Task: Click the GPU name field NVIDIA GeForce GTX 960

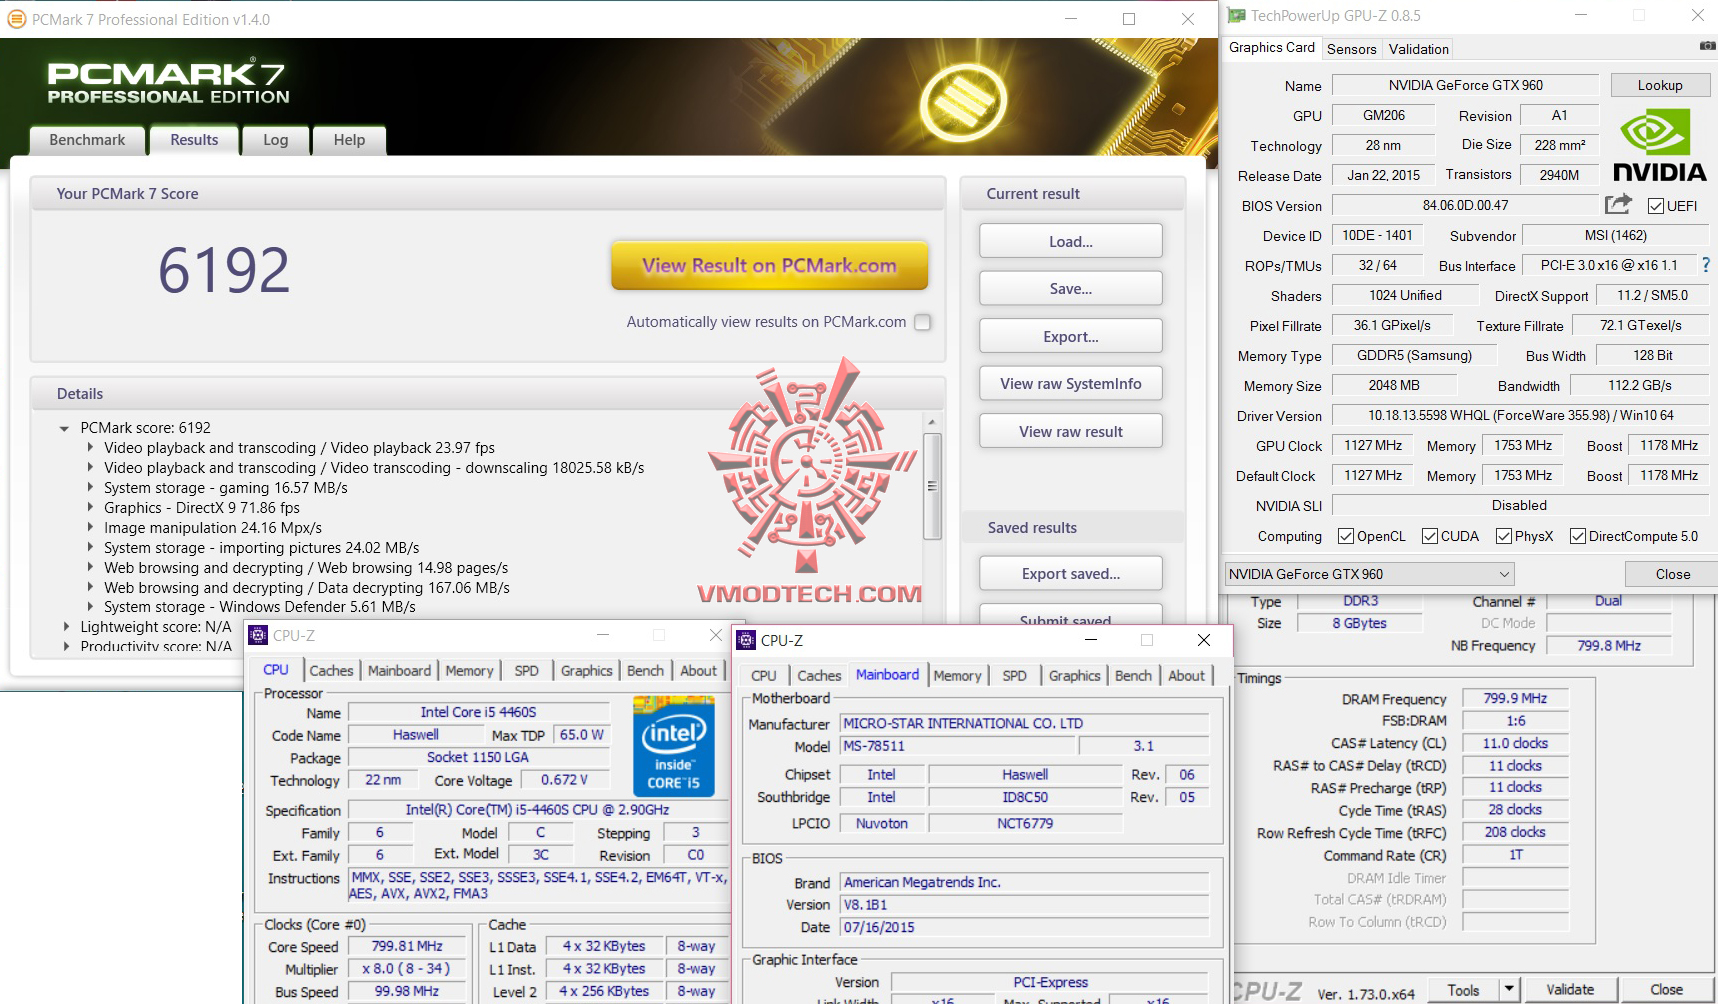Action: click(1465, 85)
